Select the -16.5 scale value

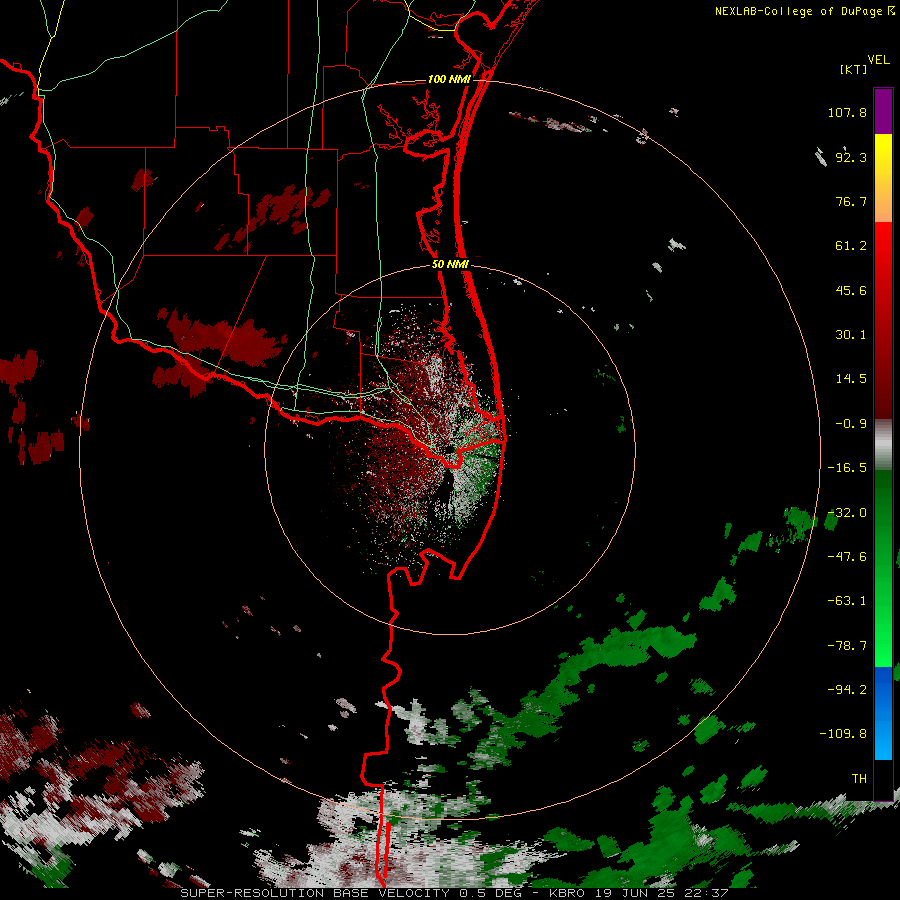[847, 468]
